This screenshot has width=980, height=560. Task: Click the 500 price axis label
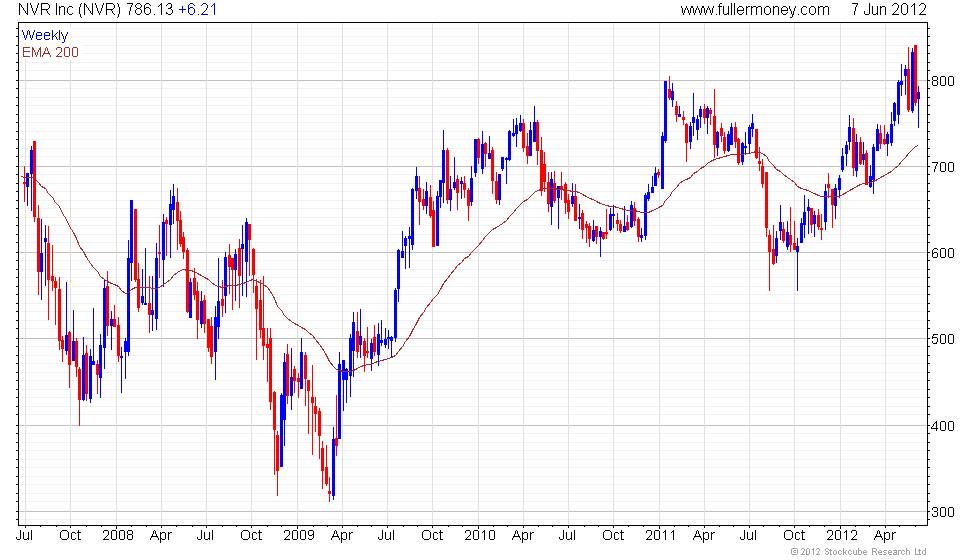coord(942,339)
